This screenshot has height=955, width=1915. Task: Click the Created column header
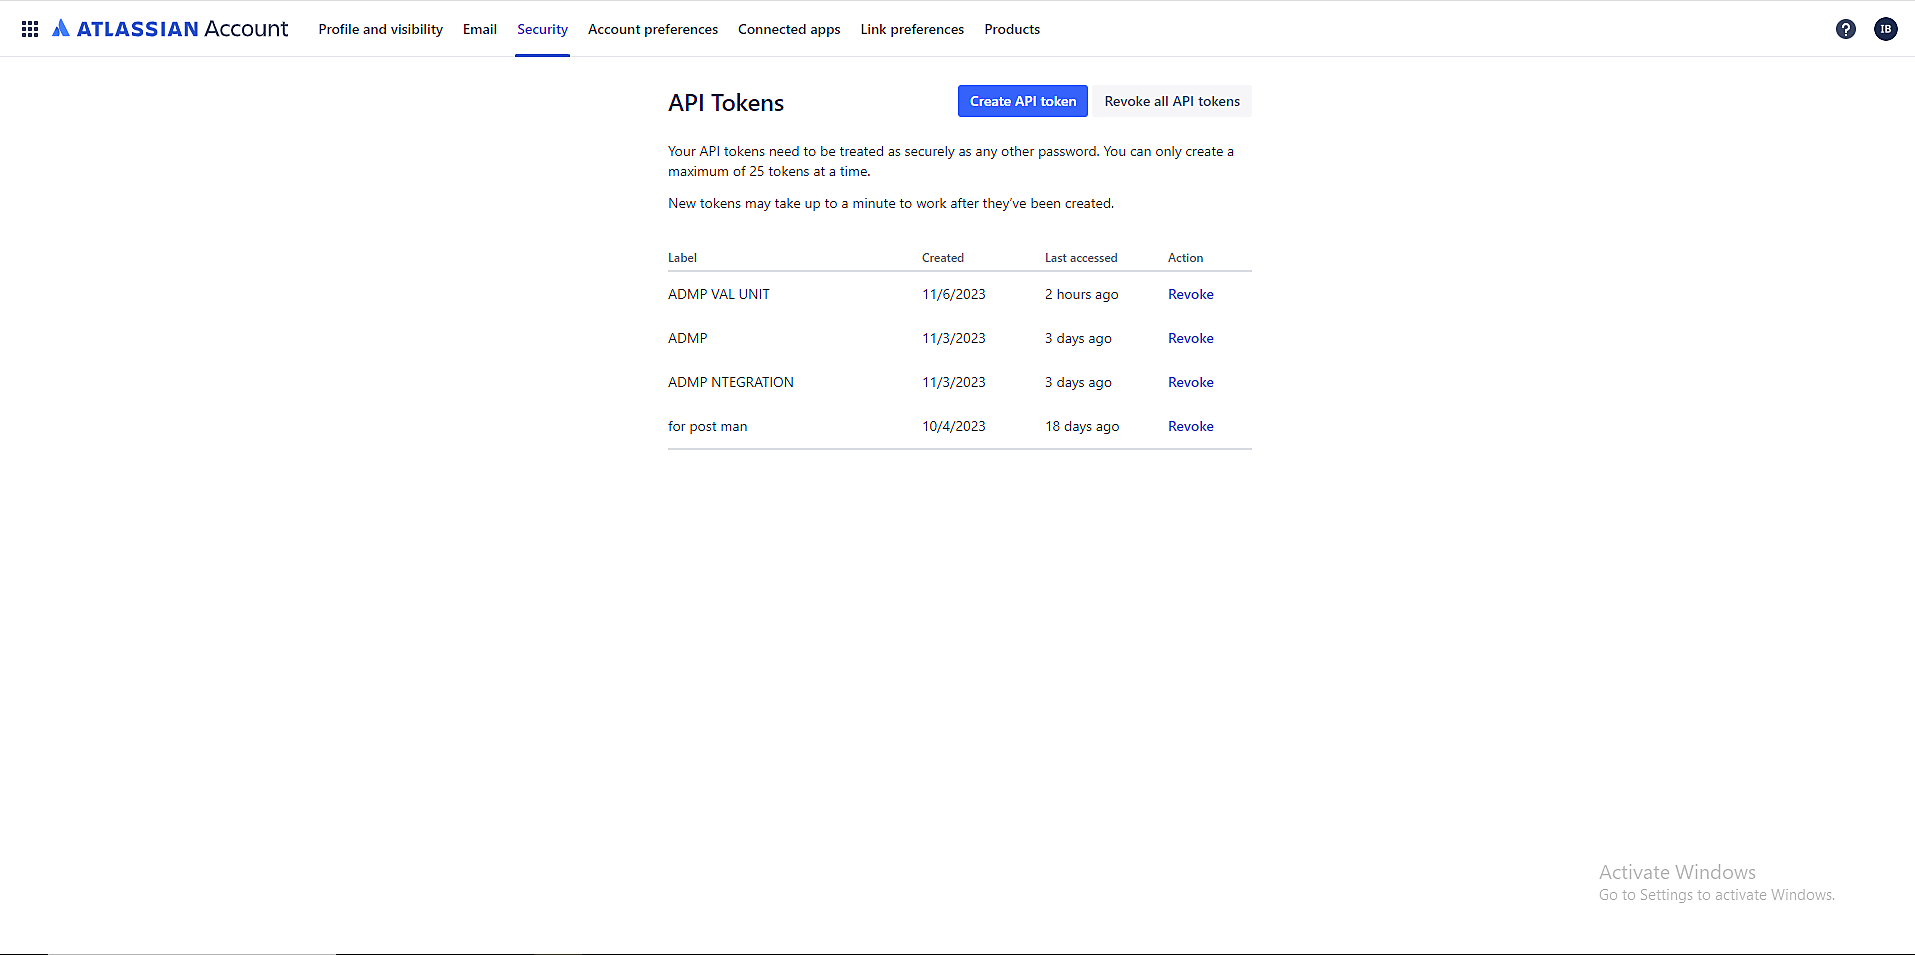click(942, 257)
